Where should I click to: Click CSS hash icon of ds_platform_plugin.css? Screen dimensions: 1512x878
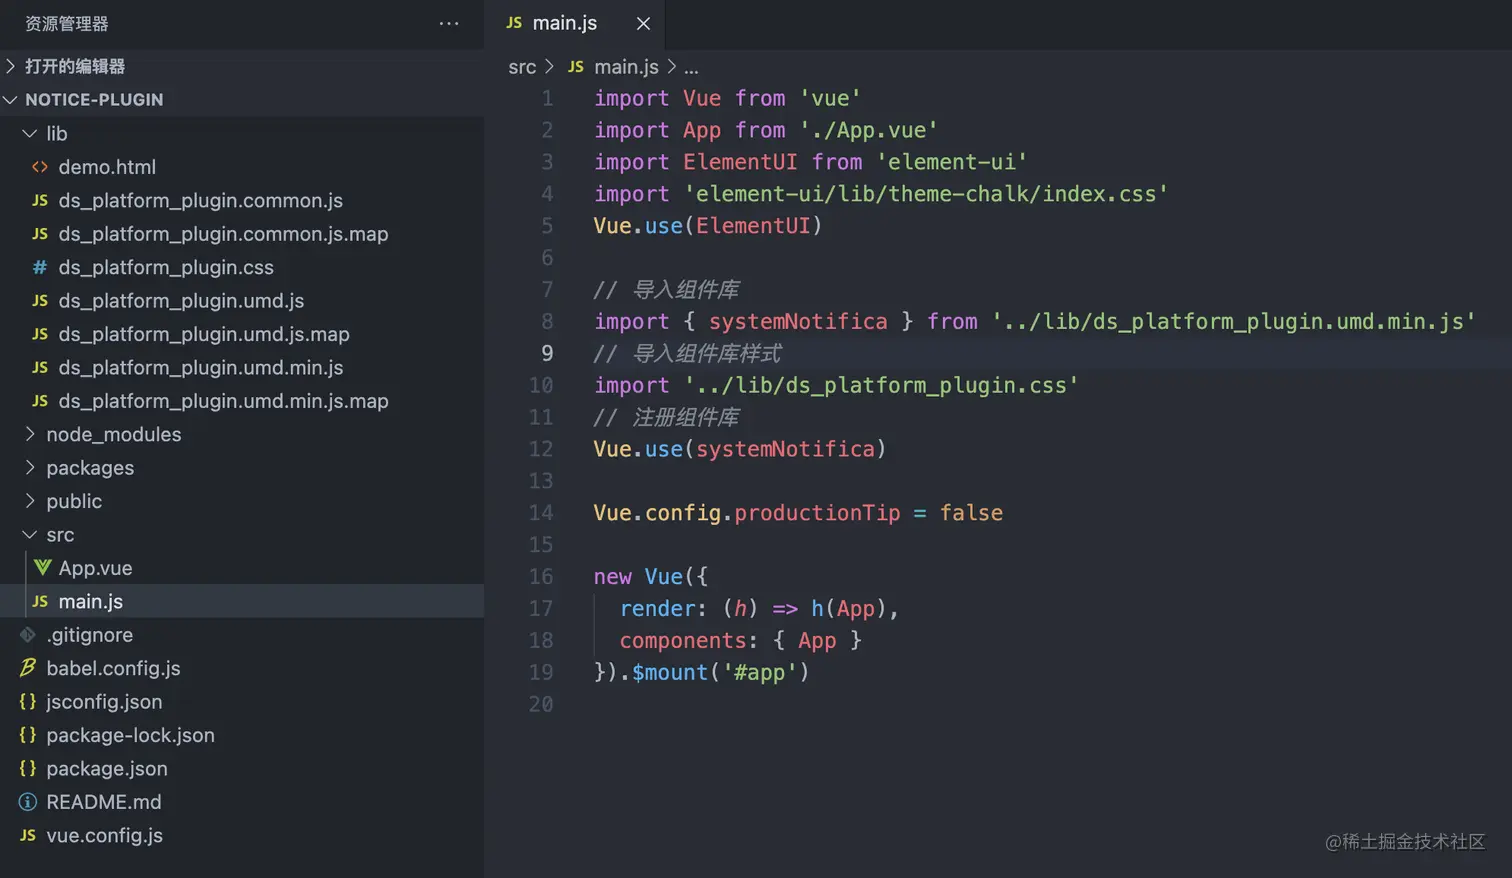40,267
